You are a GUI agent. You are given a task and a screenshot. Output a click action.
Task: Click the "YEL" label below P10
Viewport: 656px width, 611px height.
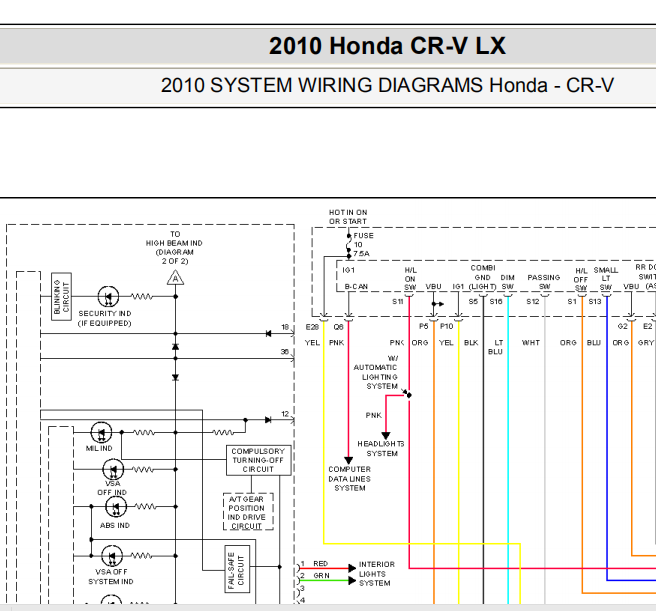(x=446, y=343)
